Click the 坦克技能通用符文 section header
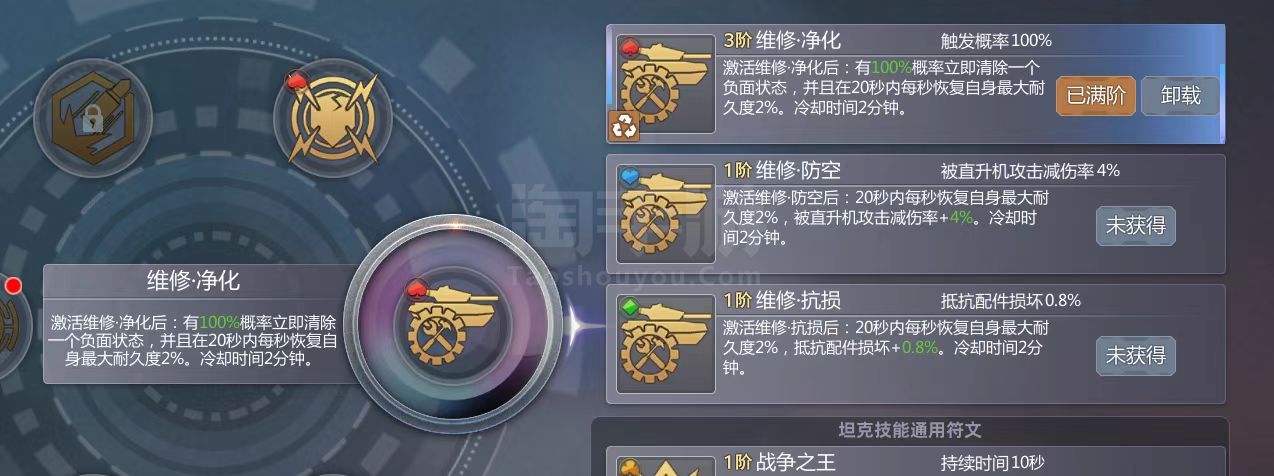This screenshot has height=476, width=1274. pyautogui.click(x=909, y=430)
